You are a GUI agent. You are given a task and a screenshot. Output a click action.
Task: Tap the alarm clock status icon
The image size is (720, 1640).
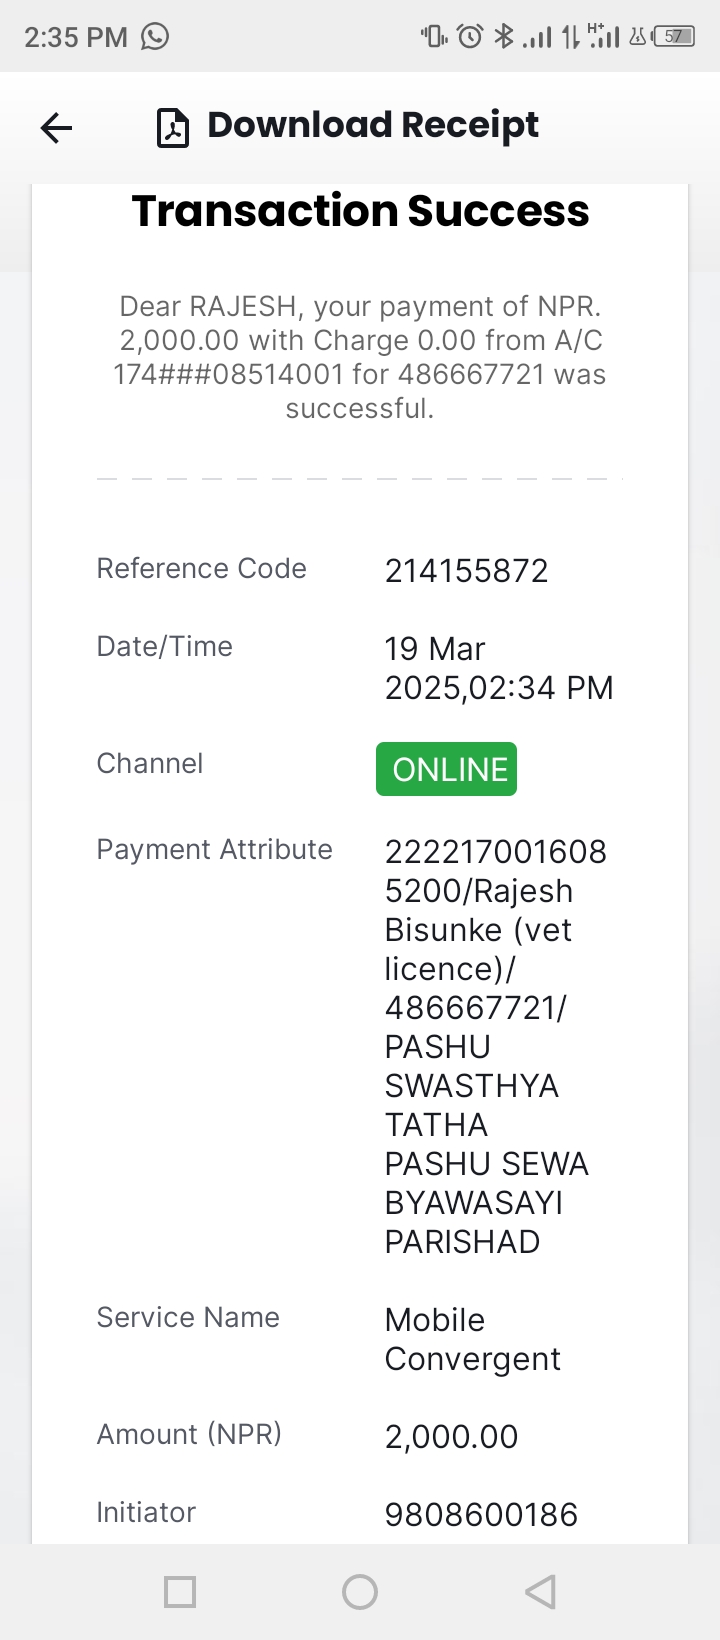[x=470, y=37]
